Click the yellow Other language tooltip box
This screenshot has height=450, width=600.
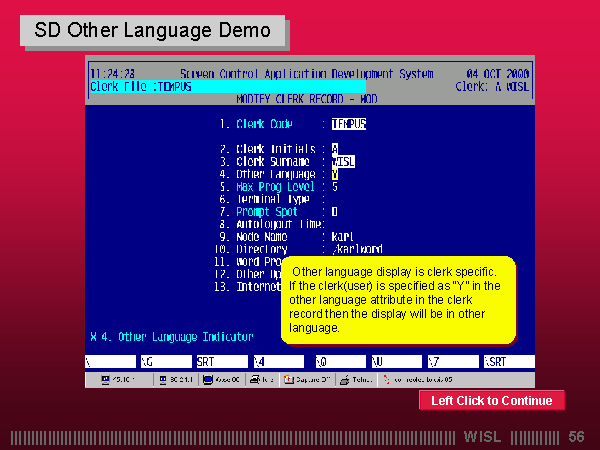398,300
